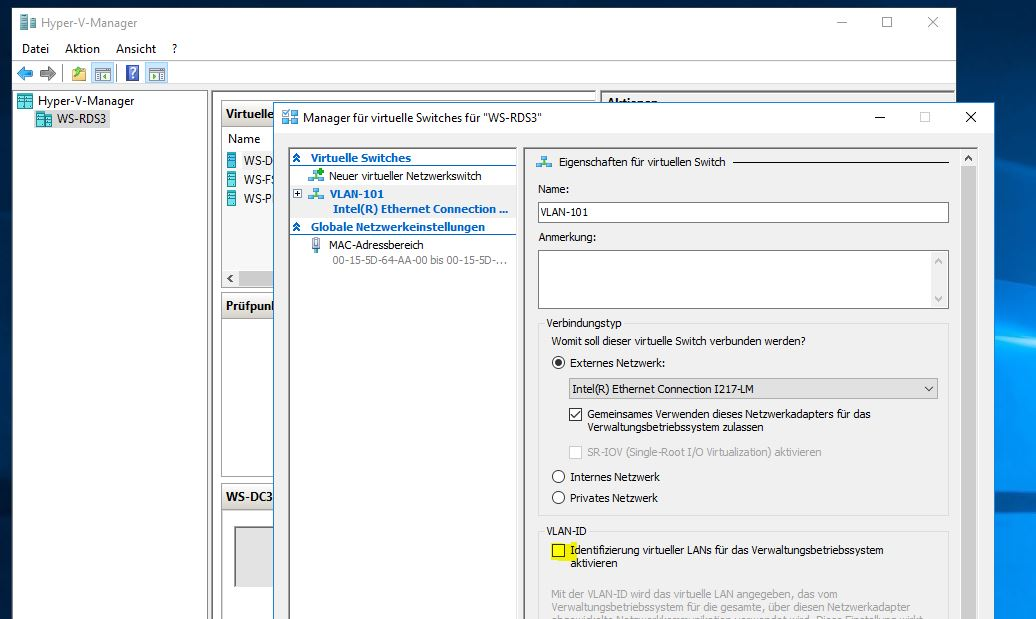Click the Anmerkung box scroll up arrow

click(938, 260)
